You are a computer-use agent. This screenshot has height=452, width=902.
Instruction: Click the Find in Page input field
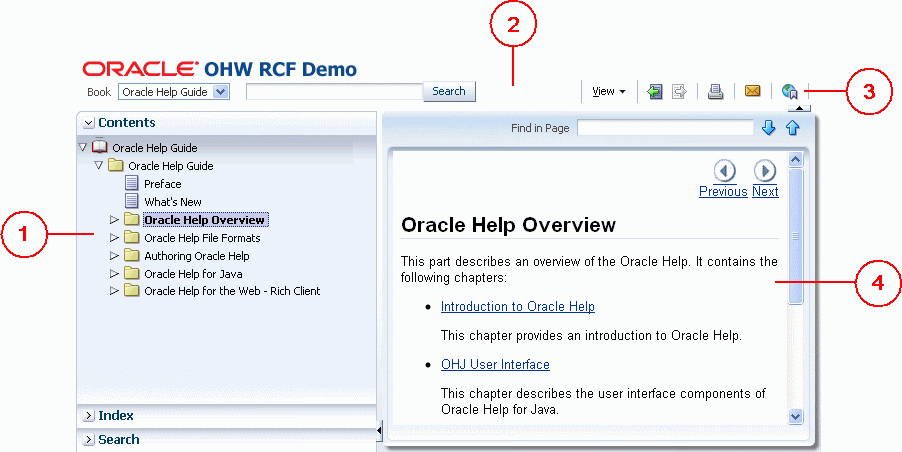[665, 128]
